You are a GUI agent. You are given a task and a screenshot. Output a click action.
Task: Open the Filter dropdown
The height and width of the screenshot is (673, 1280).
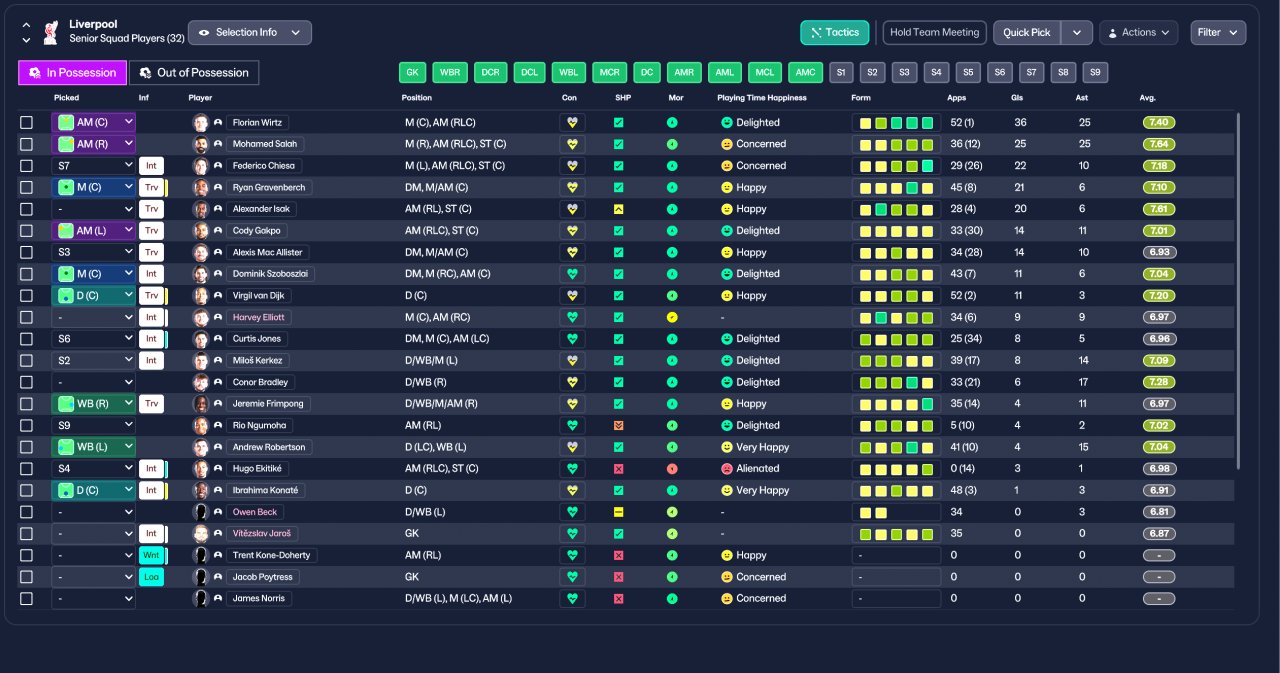pos(1218,33)
